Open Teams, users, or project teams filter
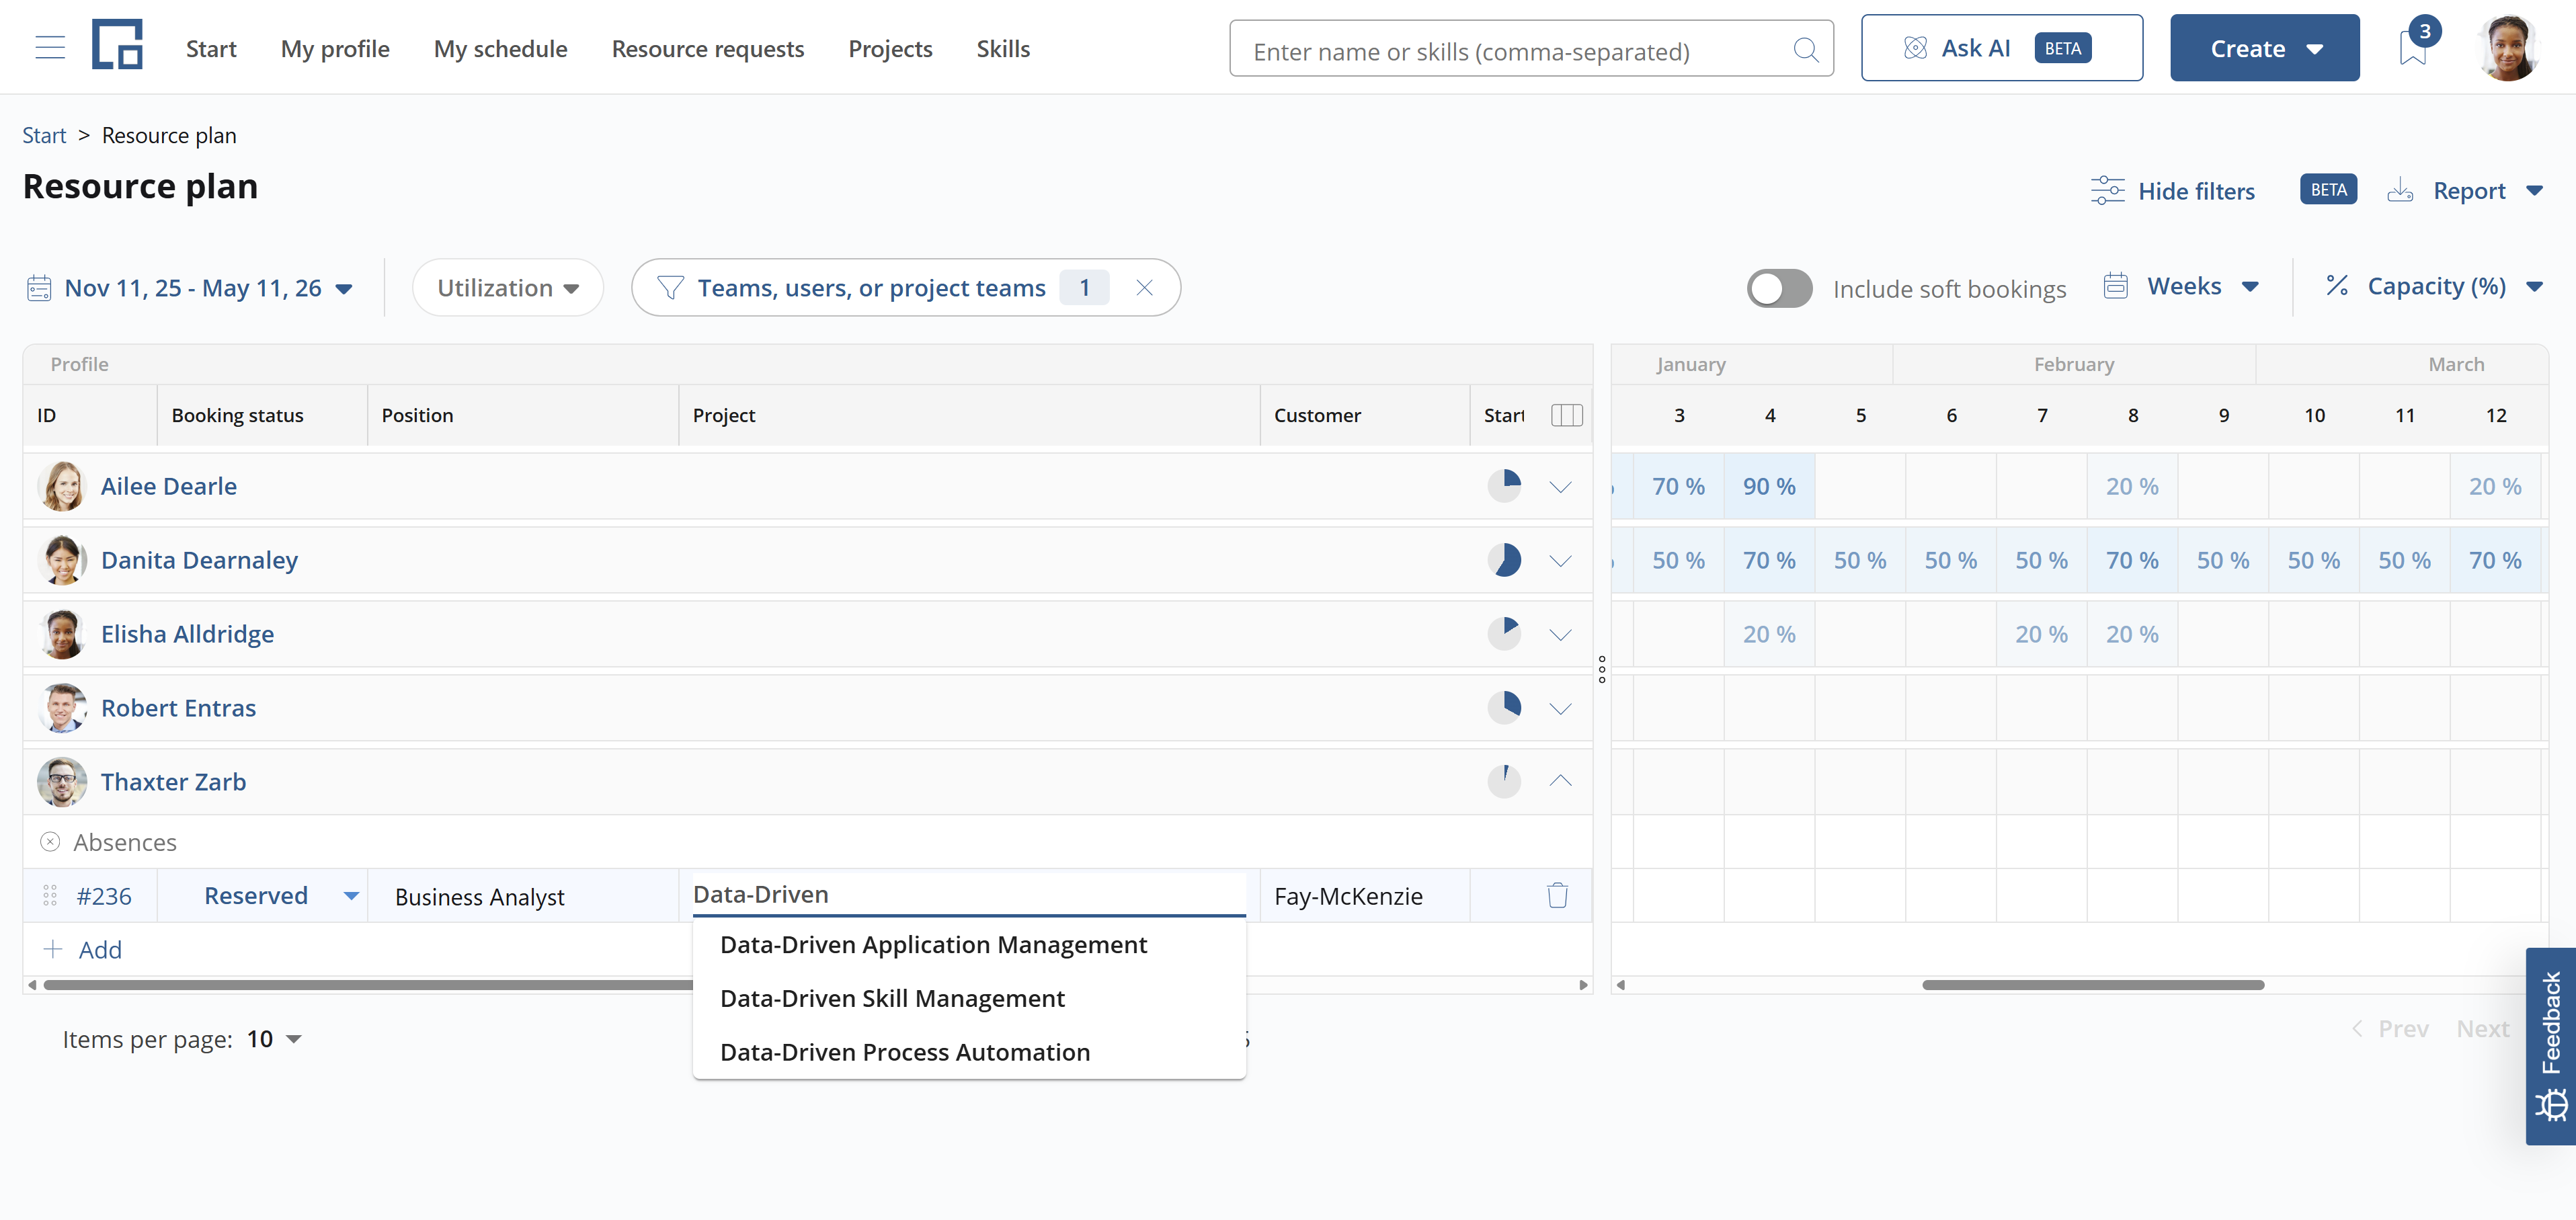The image size is (2576, 1220). tap(871, 288)
